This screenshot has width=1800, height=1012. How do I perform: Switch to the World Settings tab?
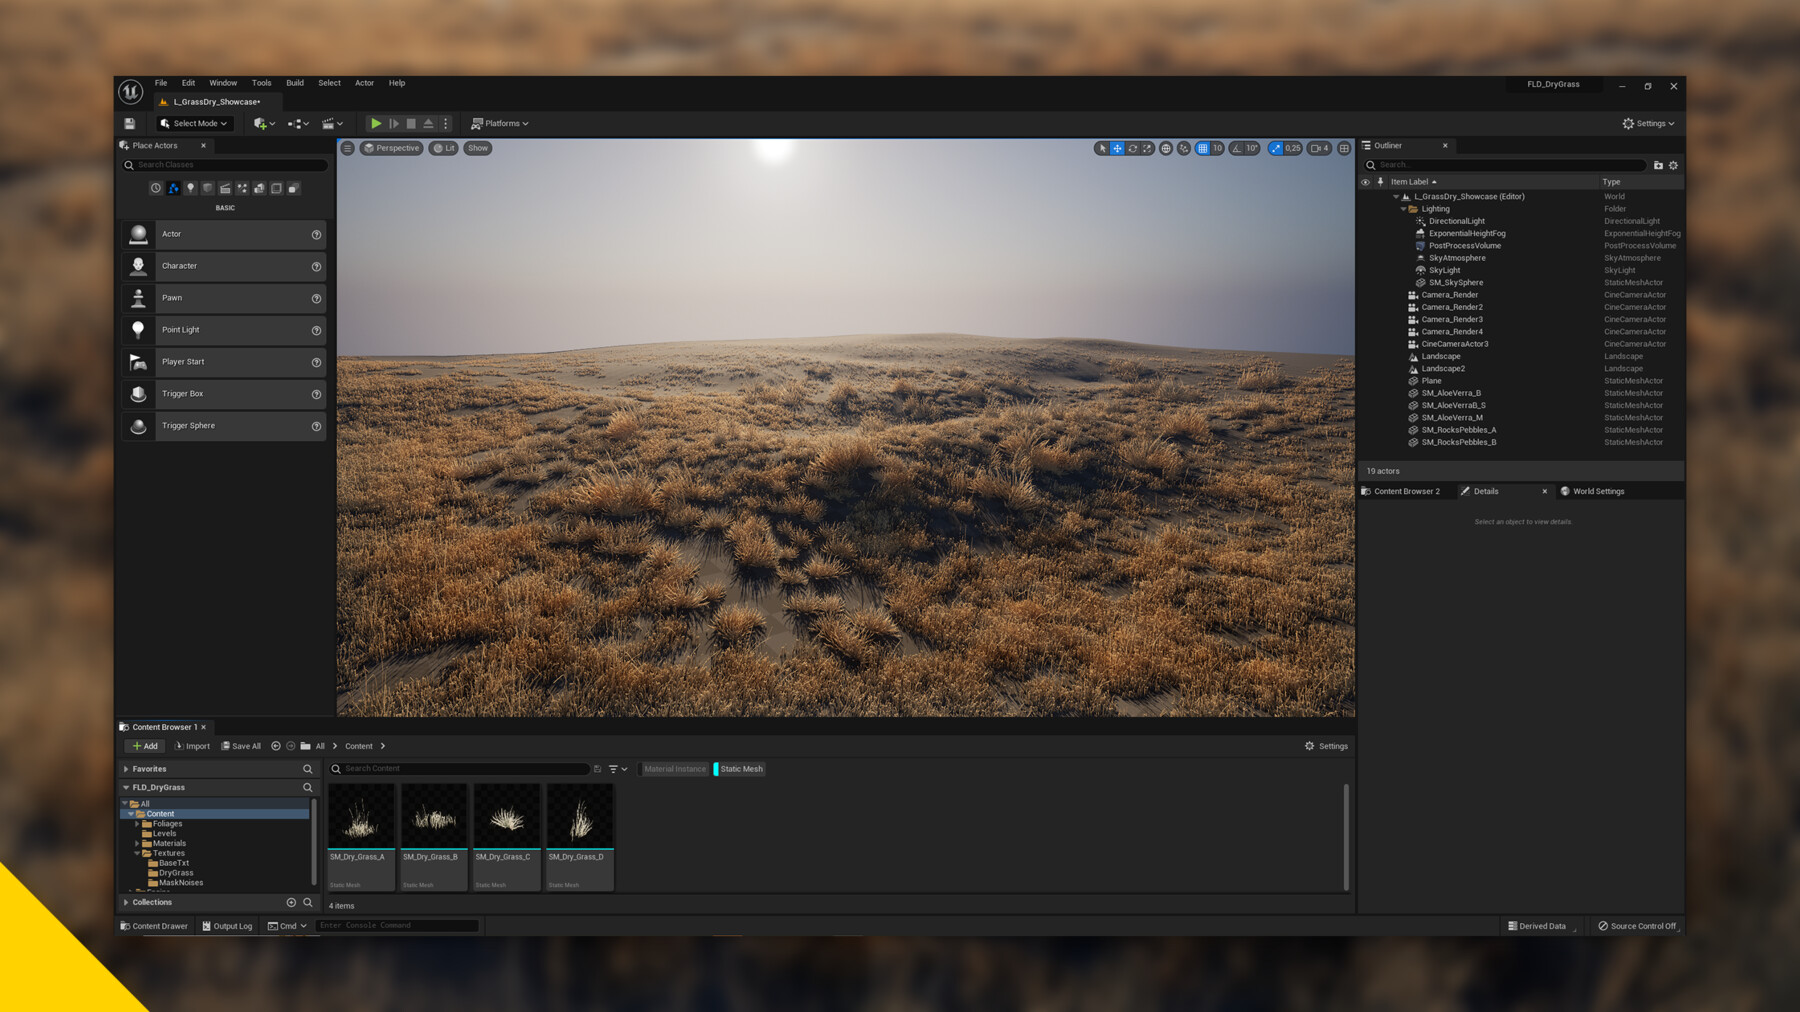click(1597, 491)
